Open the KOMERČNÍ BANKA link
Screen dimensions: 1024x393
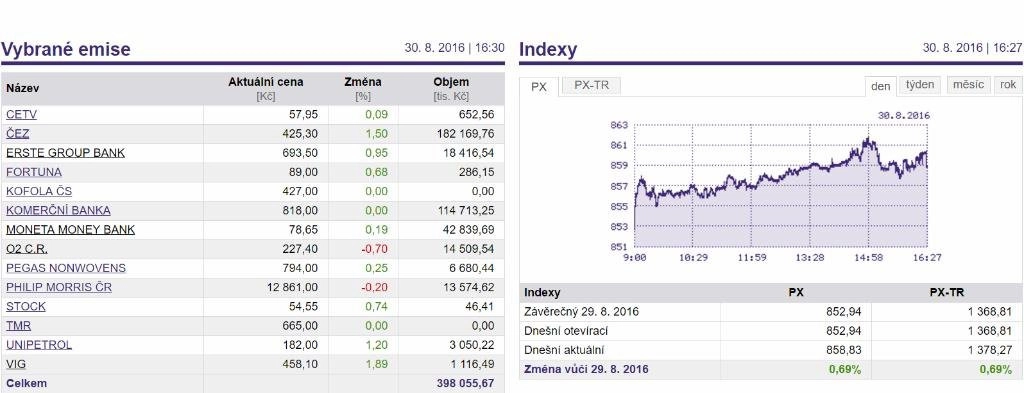coord(58,210)
